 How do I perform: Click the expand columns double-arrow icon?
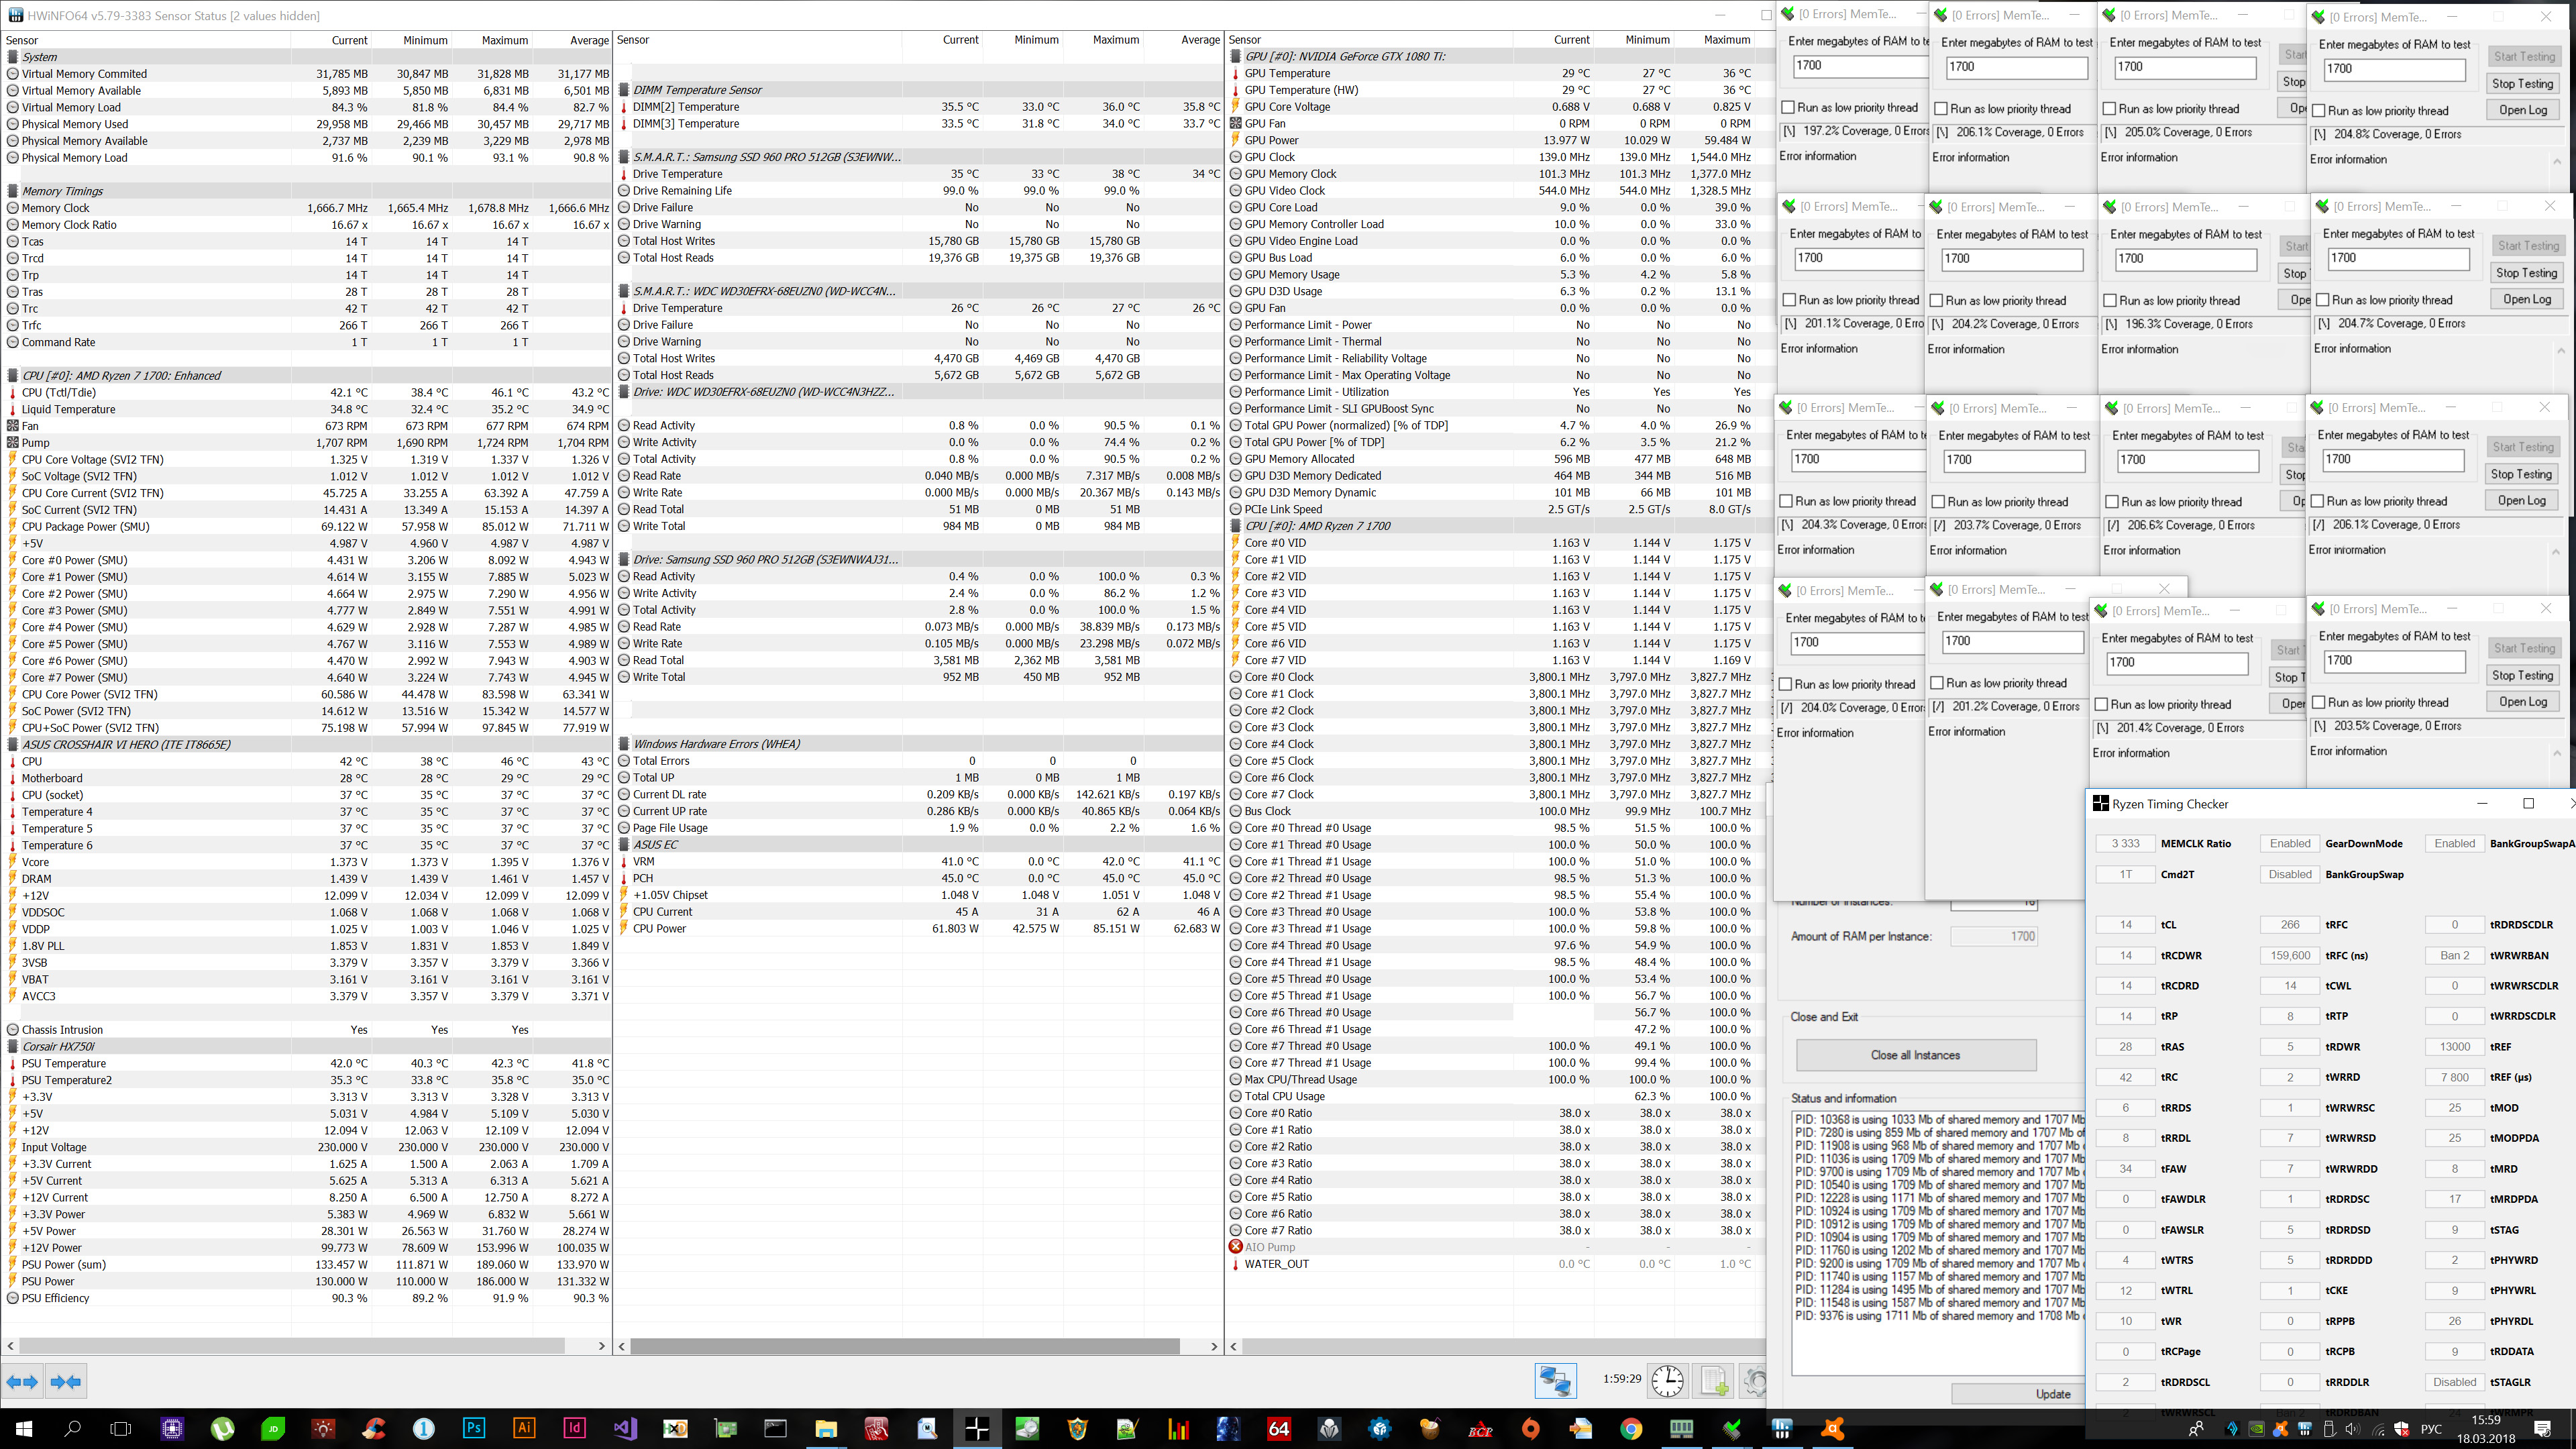tap(22, 1382)
